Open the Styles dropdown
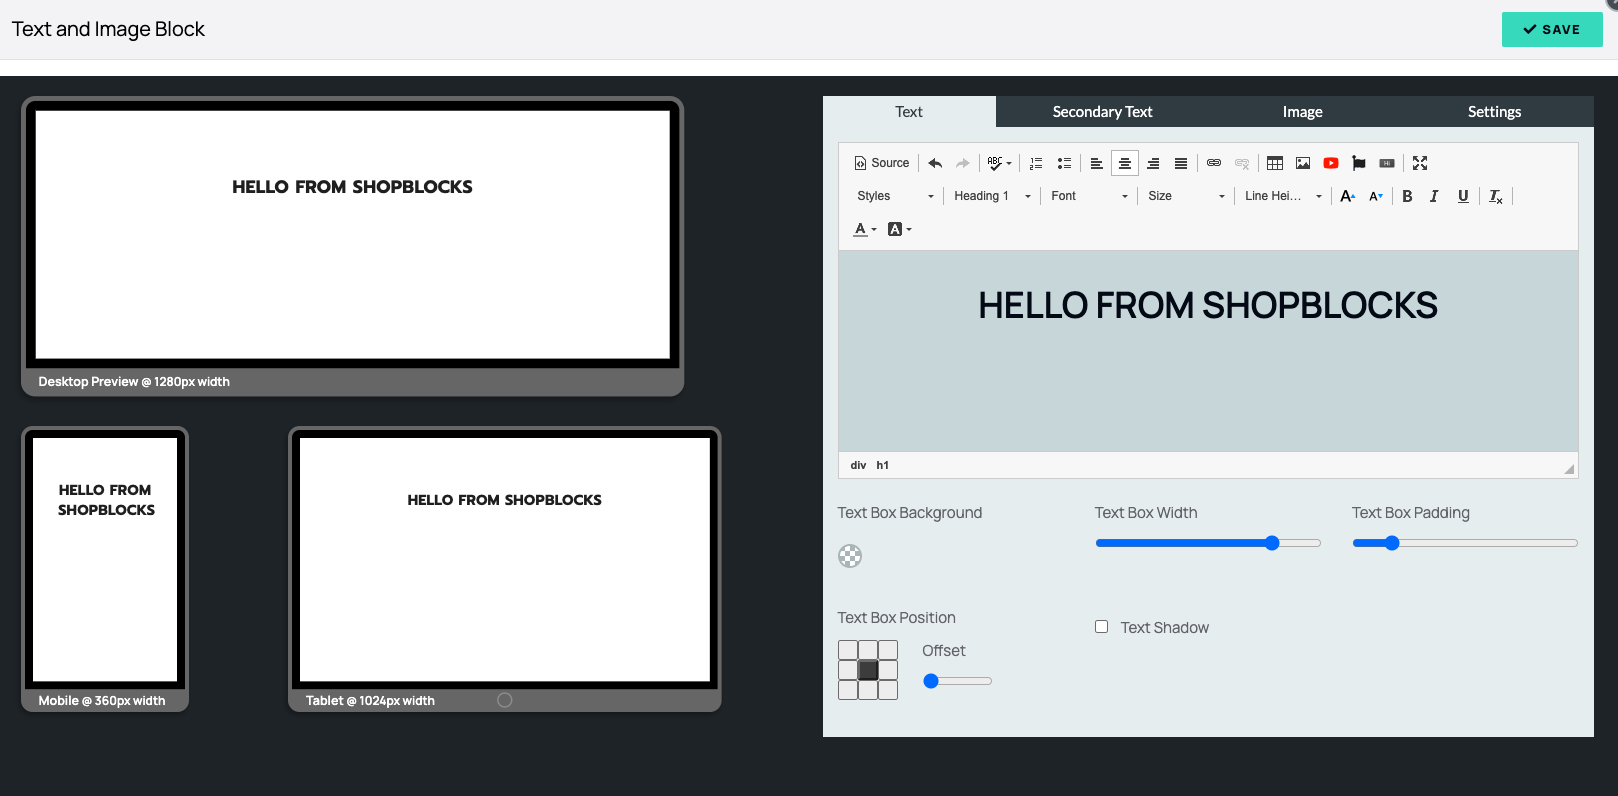Image resolution: width=1618 pixels, height=796 pixels. (x=895, y=196)
